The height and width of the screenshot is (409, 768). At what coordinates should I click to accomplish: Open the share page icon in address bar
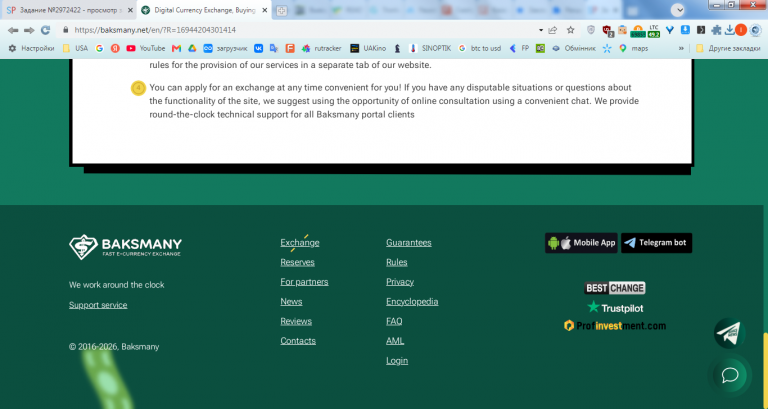tap(553, 30)
